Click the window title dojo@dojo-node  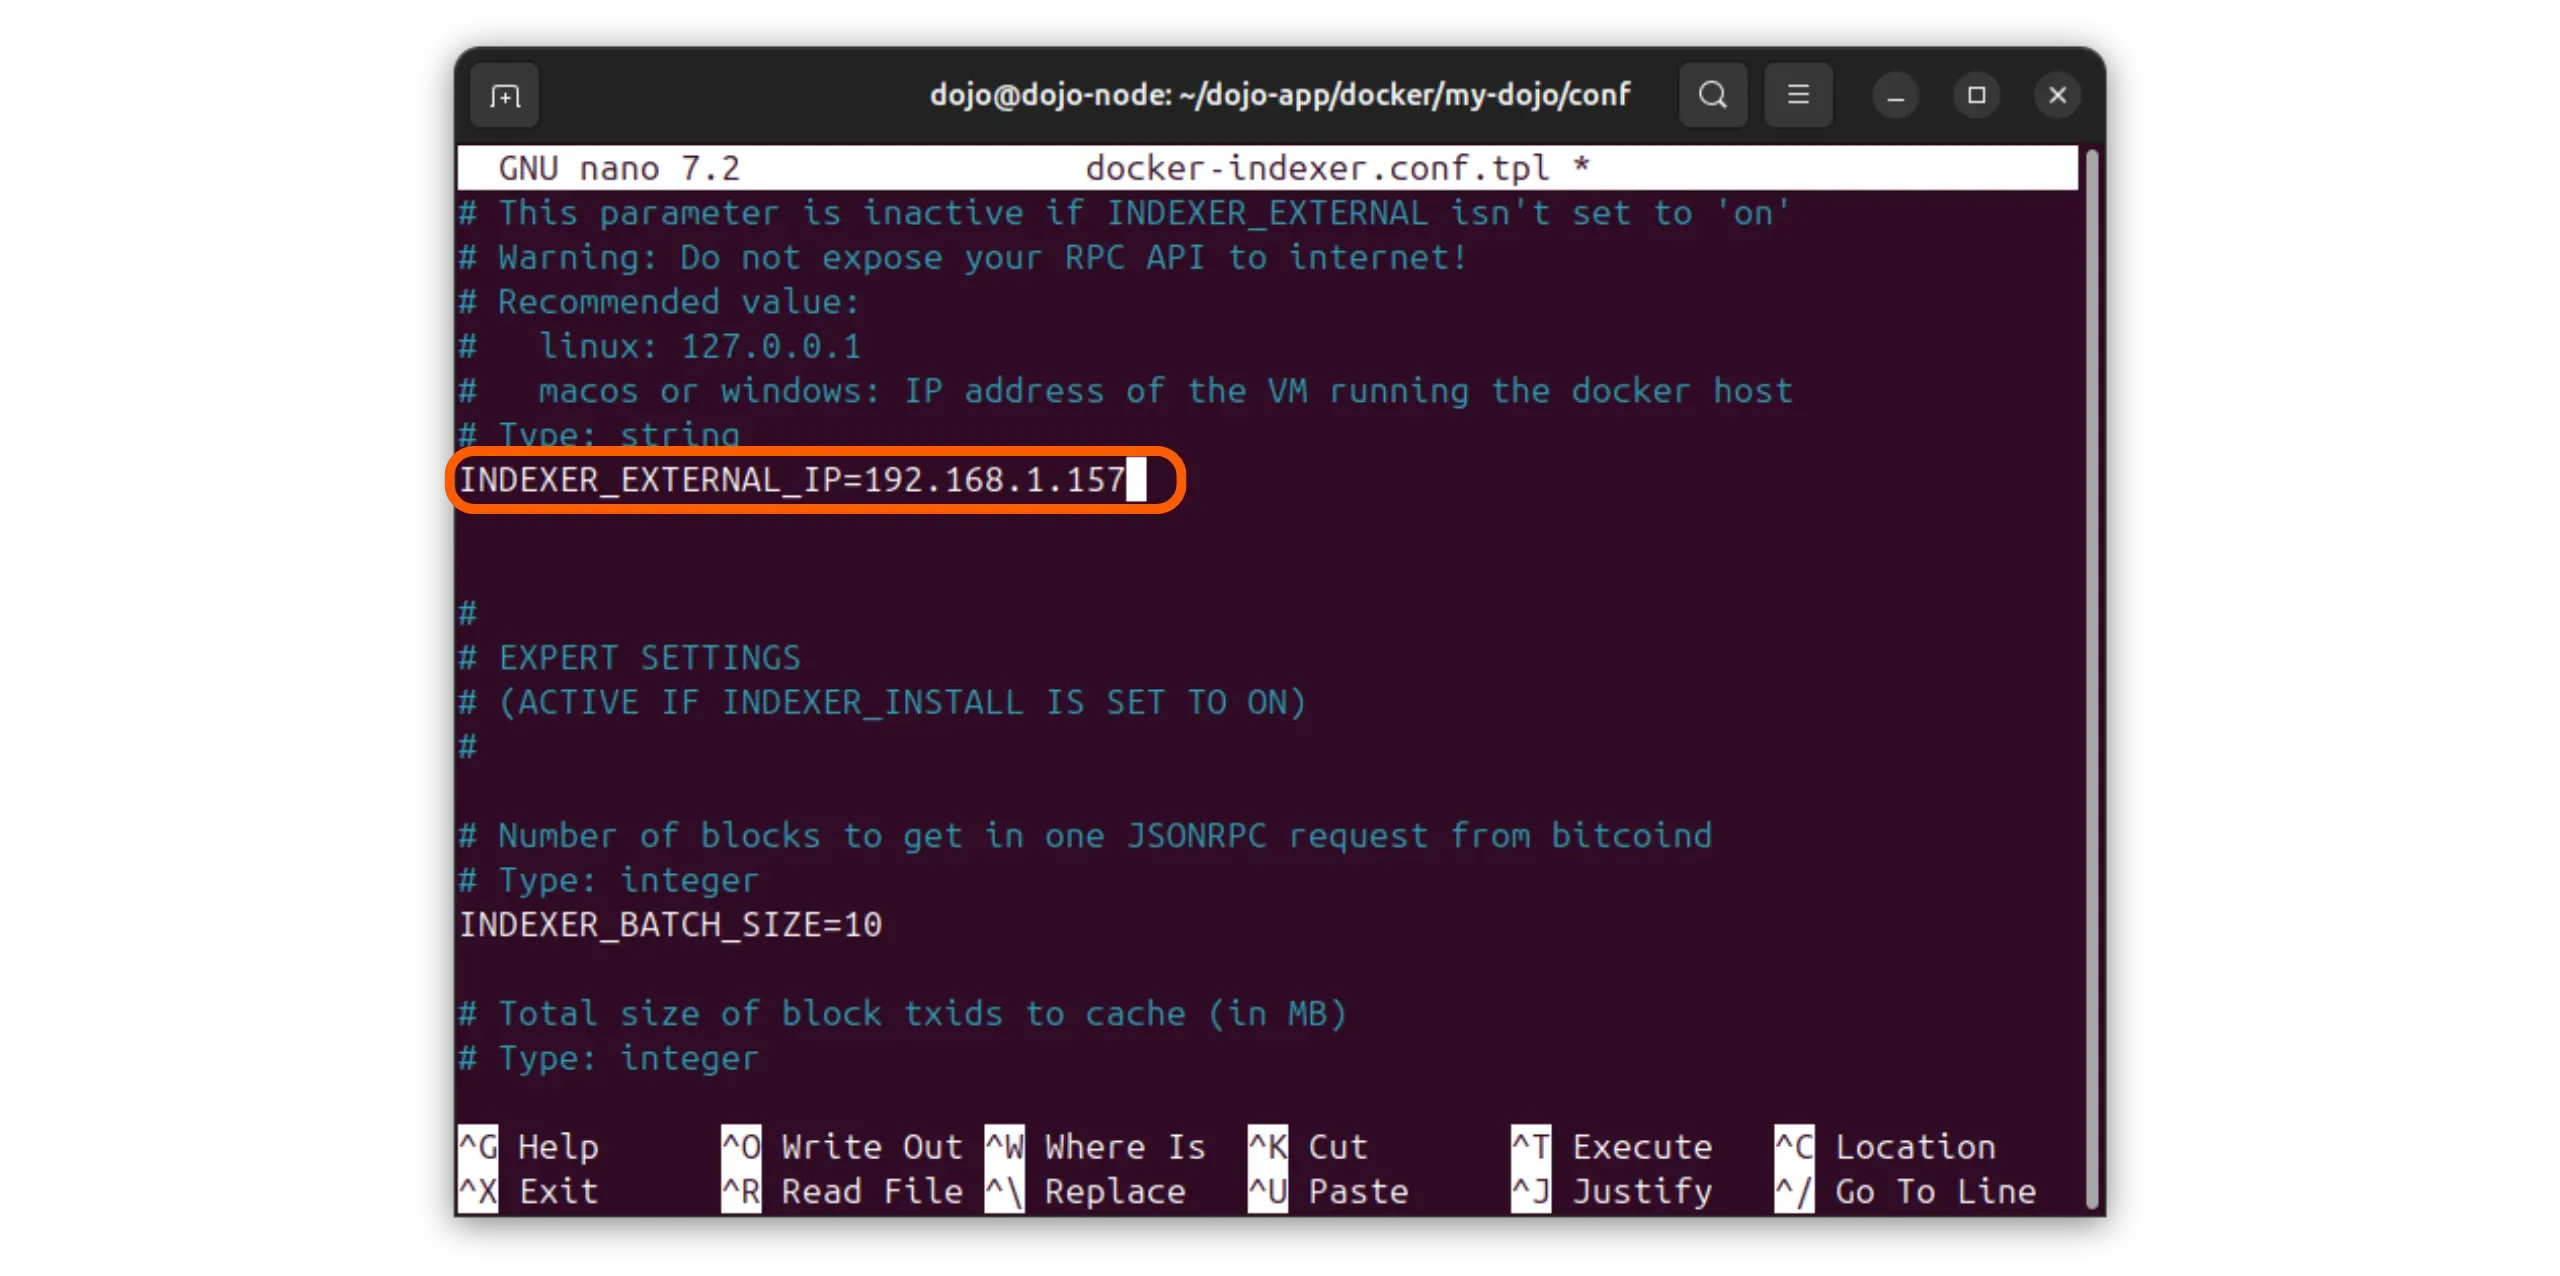coord(1279,96)
